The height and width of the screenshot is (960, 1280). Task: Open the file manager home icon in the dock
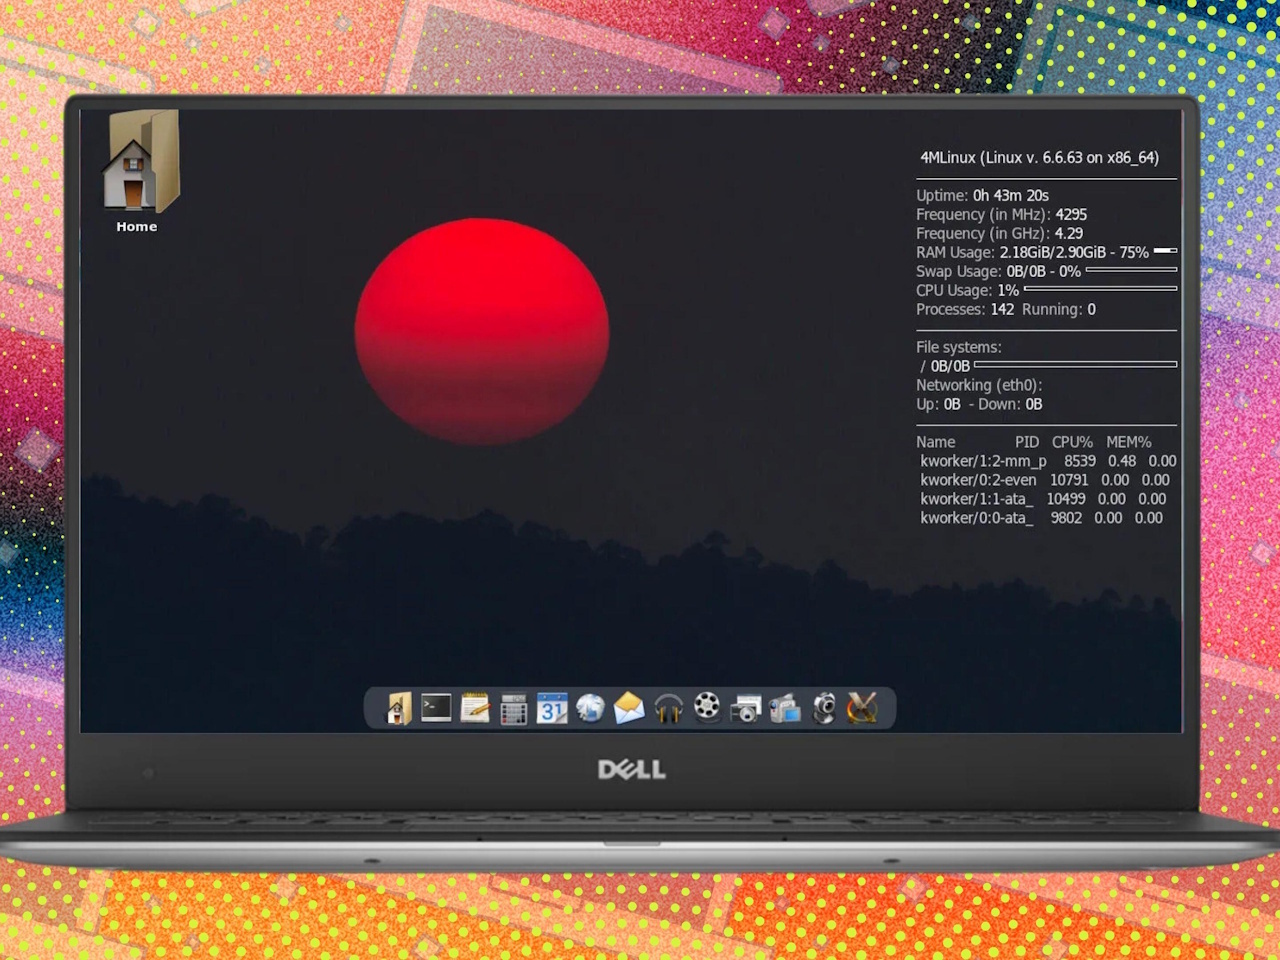click(x=397, y=708)
